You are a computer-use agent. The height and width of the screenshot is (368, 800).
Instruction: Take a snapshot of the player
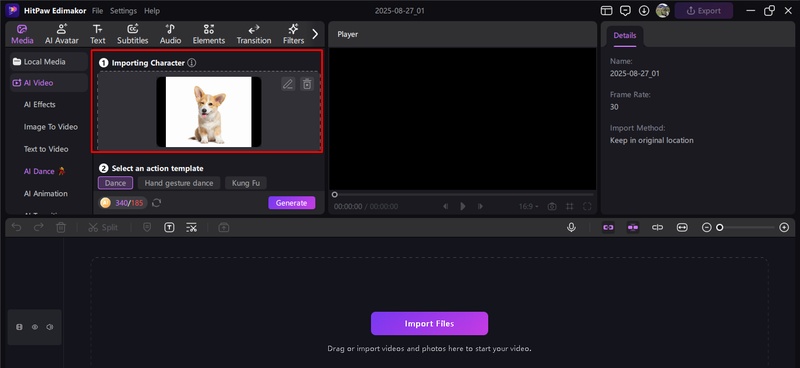[552, 206]
